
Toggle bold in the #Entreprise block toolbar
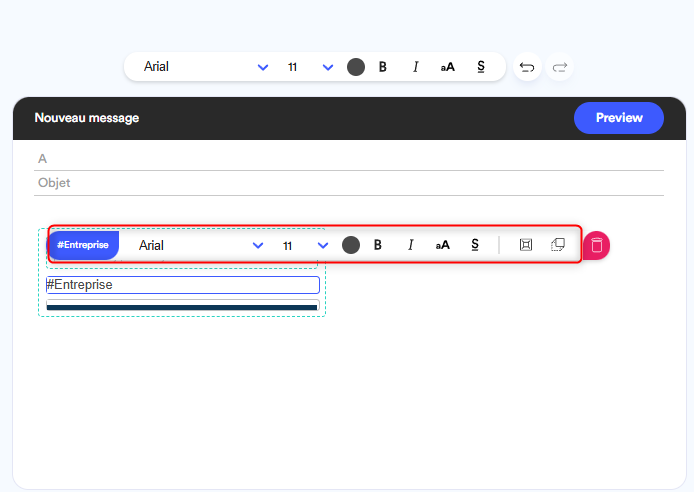[378, 245]
